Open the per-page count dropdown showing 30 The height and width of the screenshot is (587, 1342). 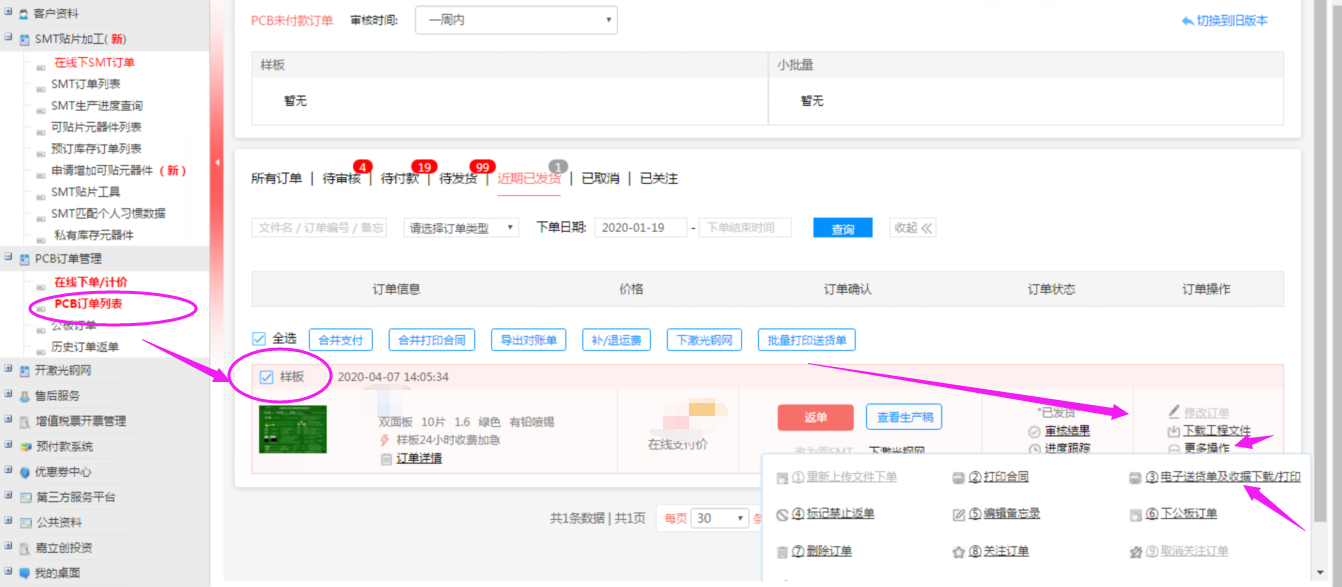tap(719, 518)
